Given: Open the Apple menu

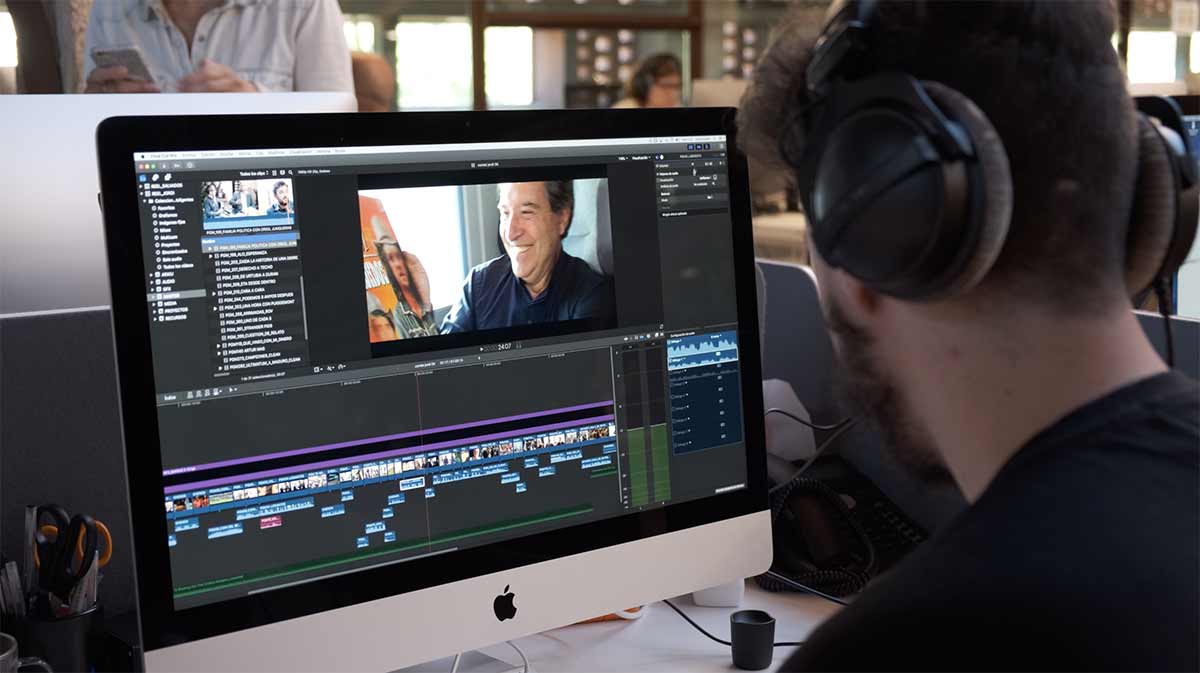Looking at the screenshot, I should [142, 157].
